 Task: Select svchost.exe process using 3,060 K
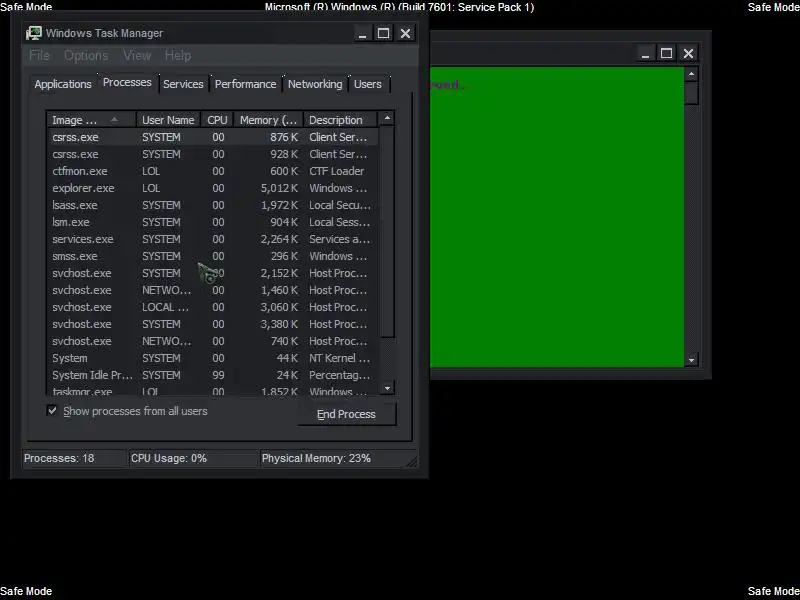pyautogui.click(x=213, y=307)
